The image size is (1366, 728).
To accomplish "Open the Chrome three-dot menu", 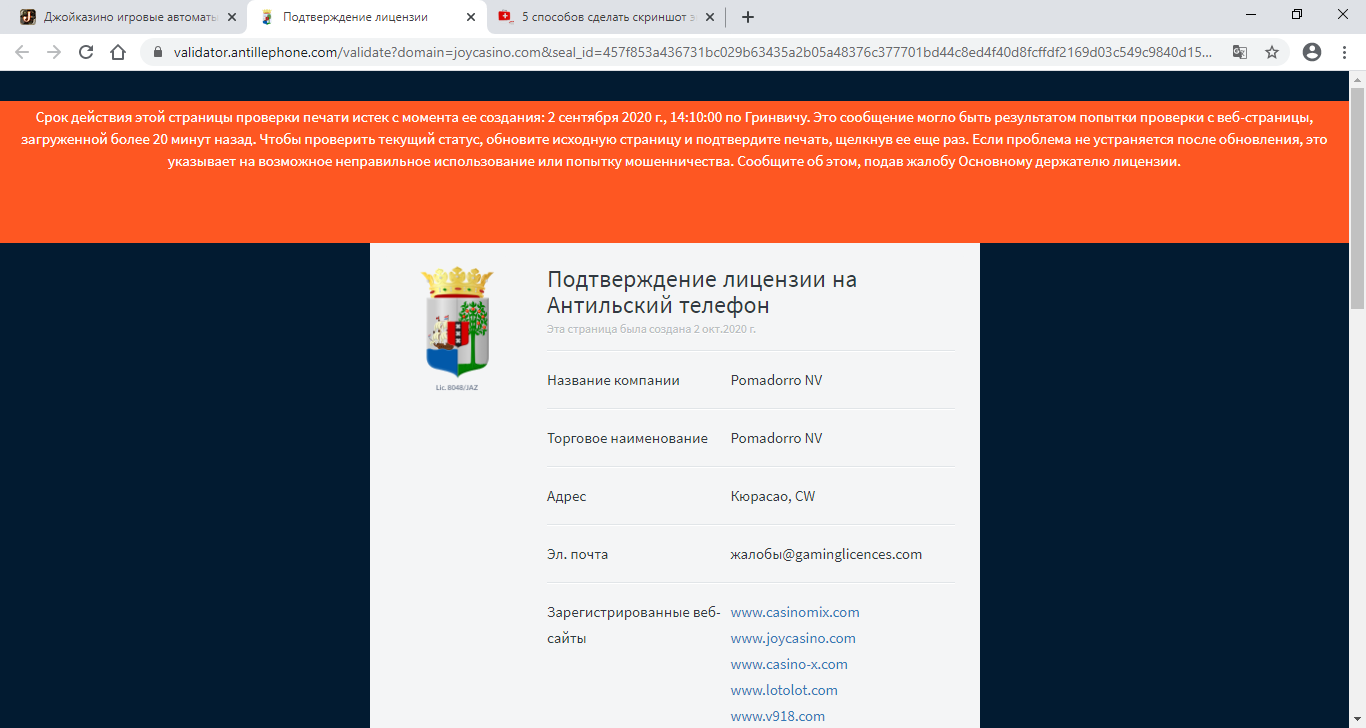I will pos(1345,52).
